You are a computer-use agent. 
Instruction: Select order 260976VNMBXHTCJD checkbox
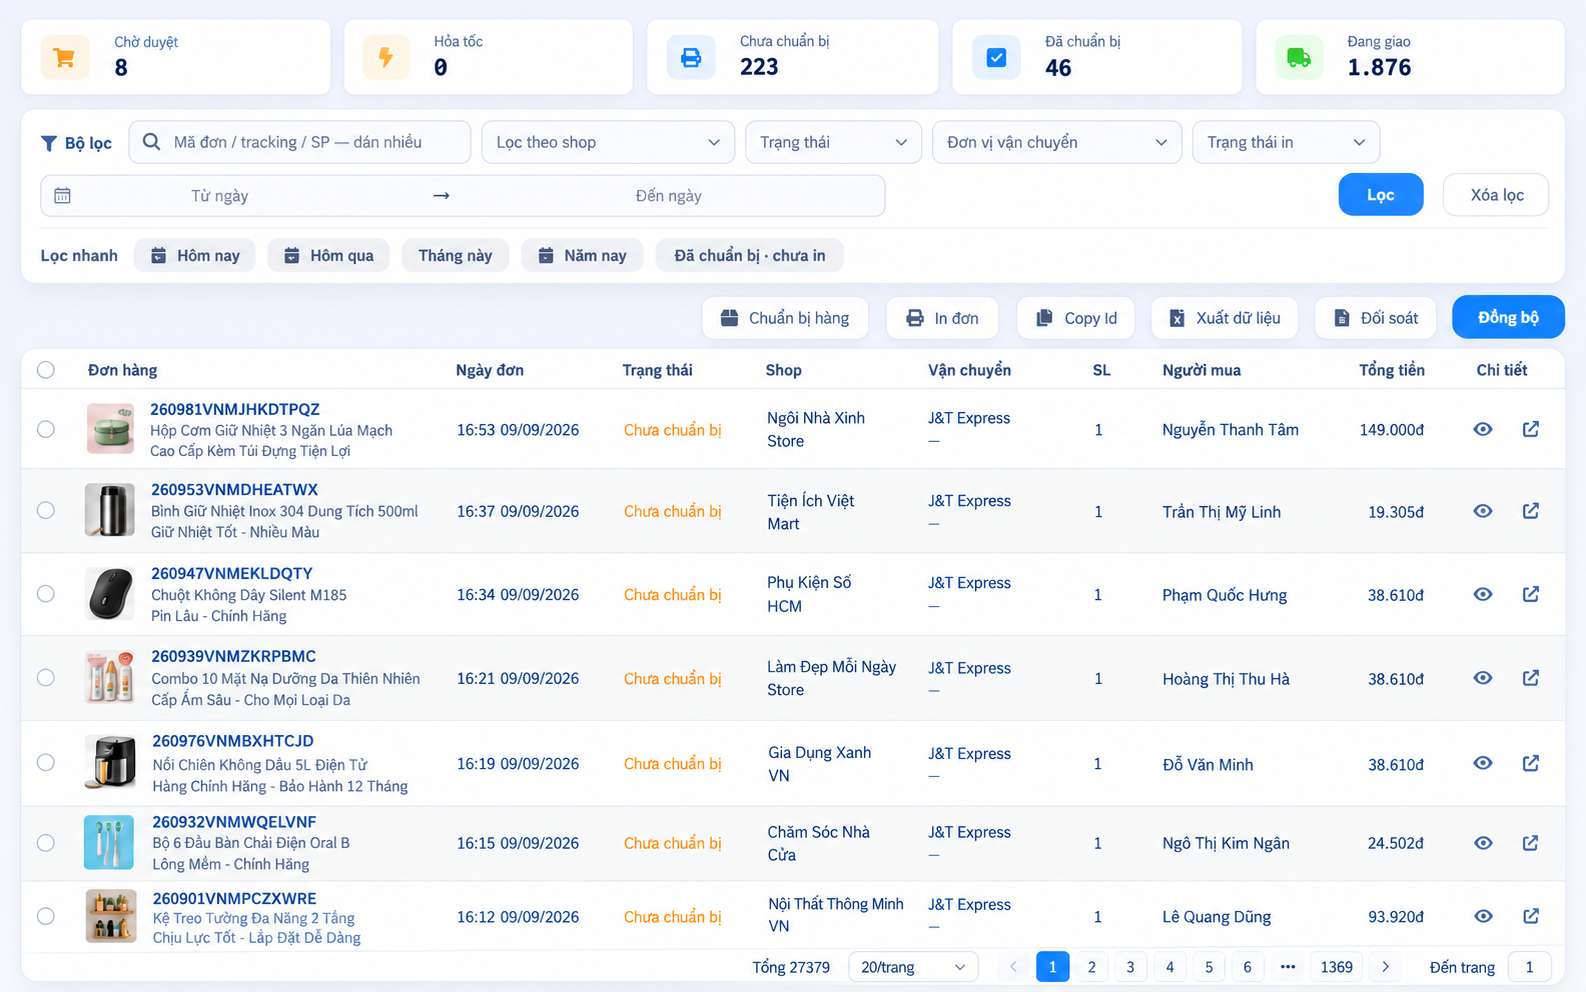tap(46, 763)
